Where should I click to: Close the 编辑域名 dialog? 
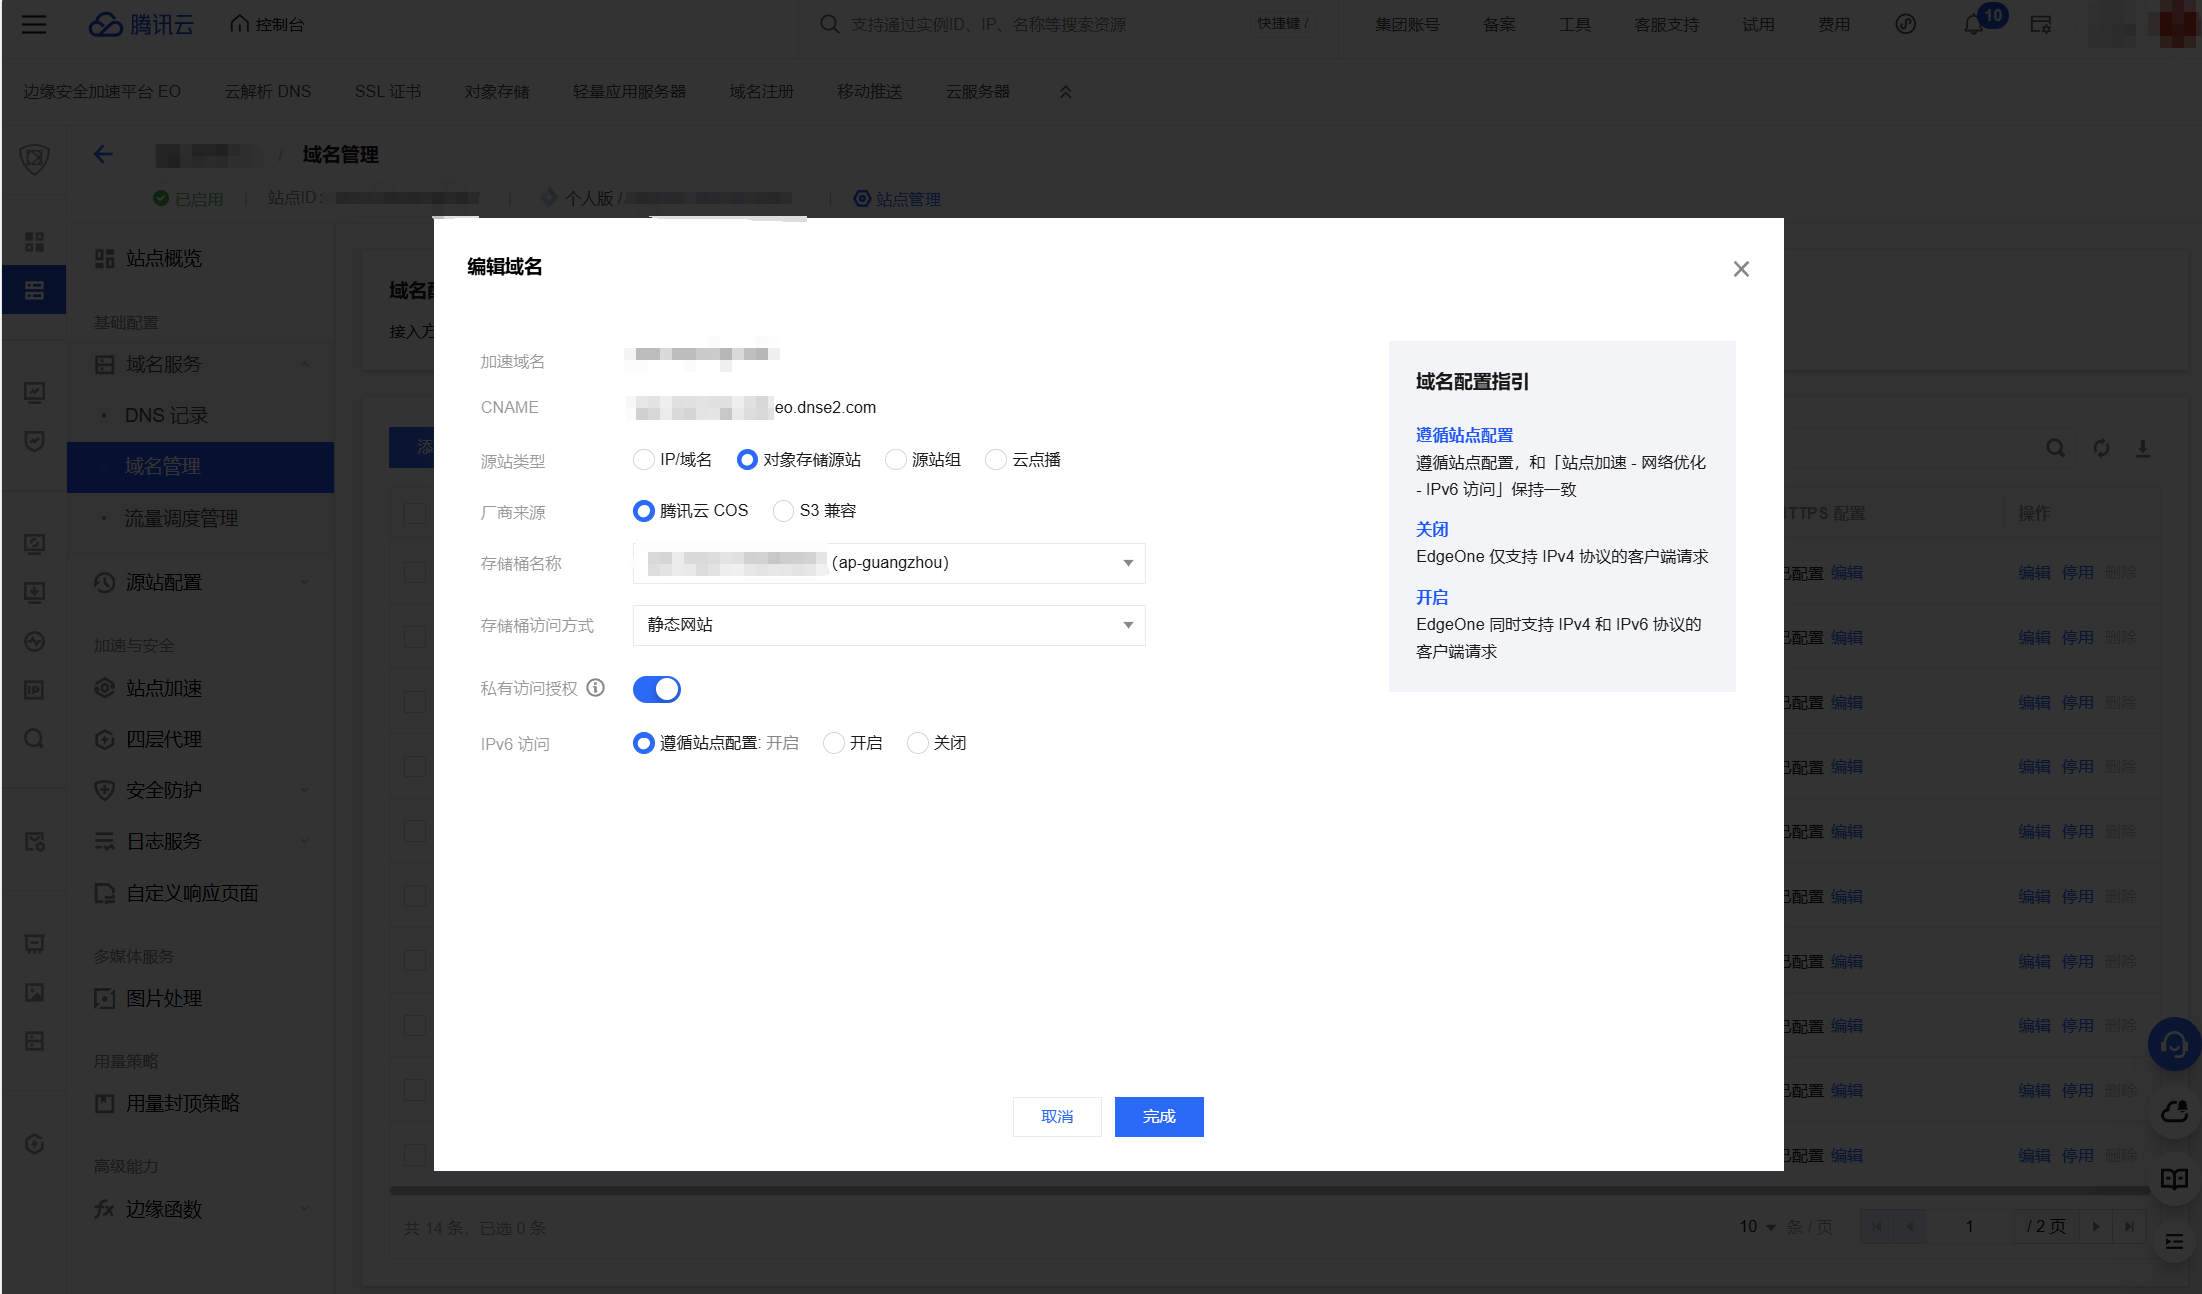(x=1741, y=269)
